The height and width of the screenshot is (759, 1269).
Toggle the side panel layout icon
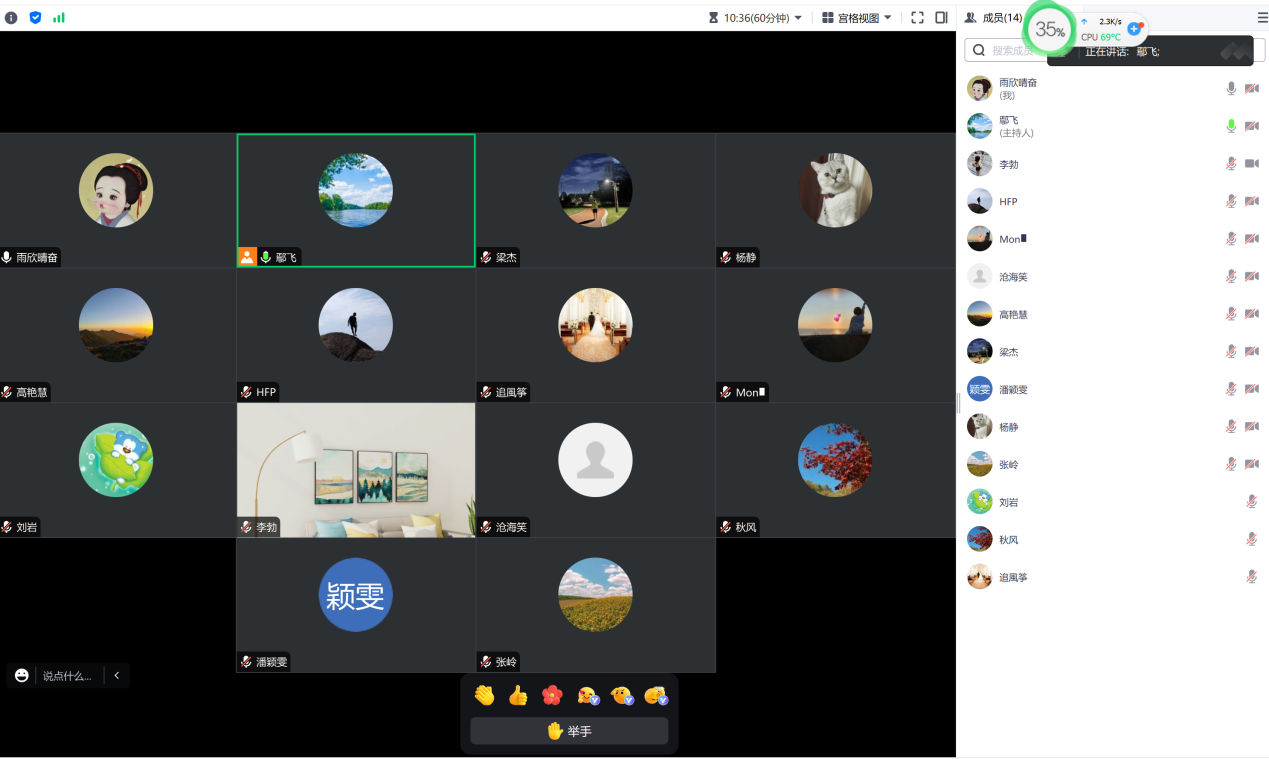(x=941, y=17)
